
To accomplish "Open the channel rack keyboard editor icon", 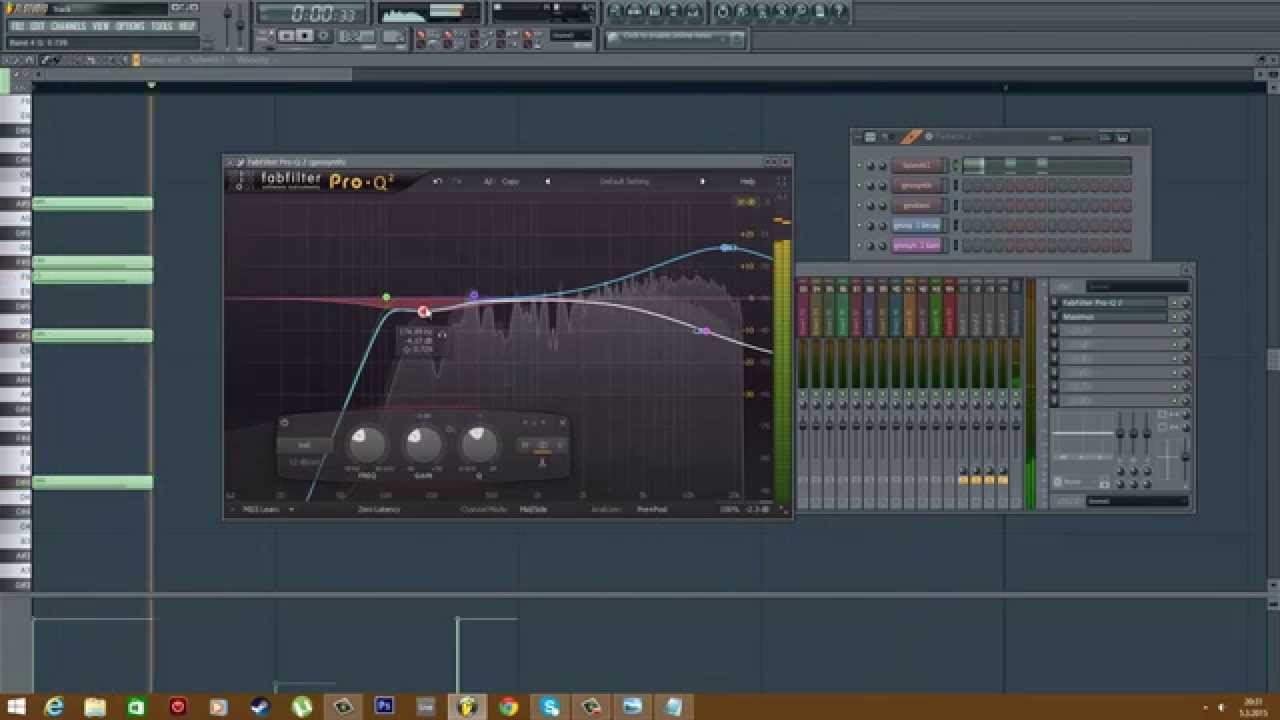I will tap(1122, 138).
